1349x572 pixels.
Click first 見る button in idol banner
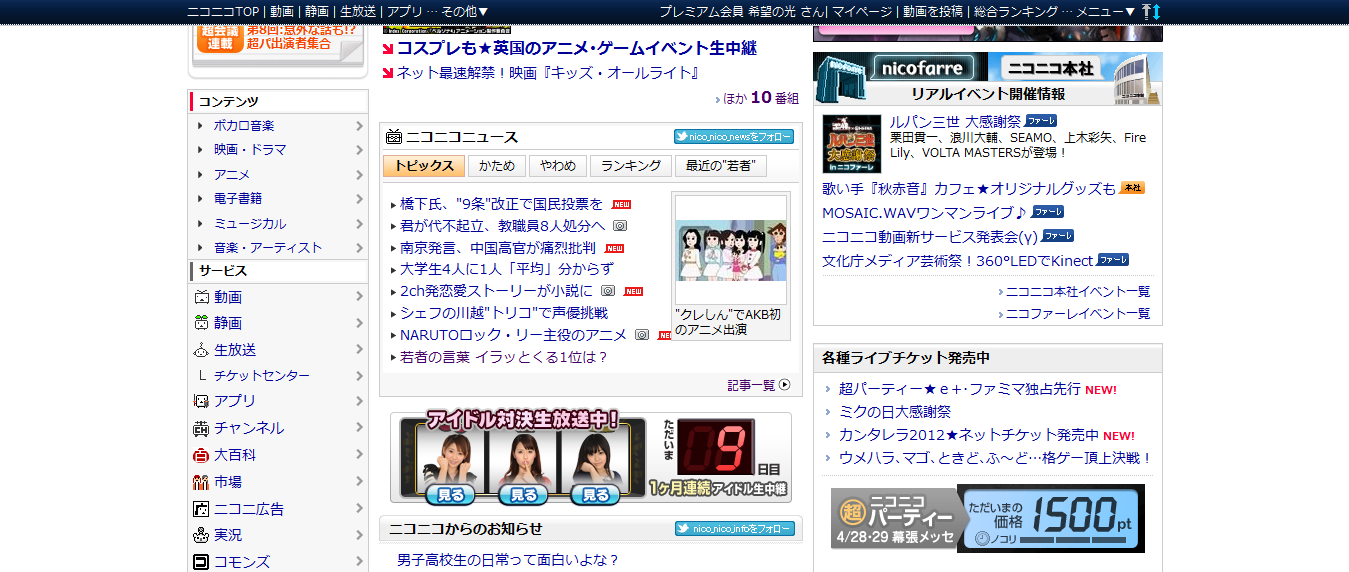450,494
